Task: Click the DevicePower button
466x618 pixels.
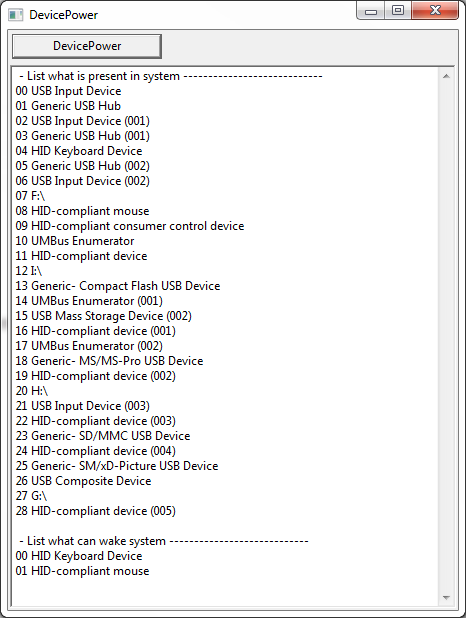Action: click(x=87, y=46)
